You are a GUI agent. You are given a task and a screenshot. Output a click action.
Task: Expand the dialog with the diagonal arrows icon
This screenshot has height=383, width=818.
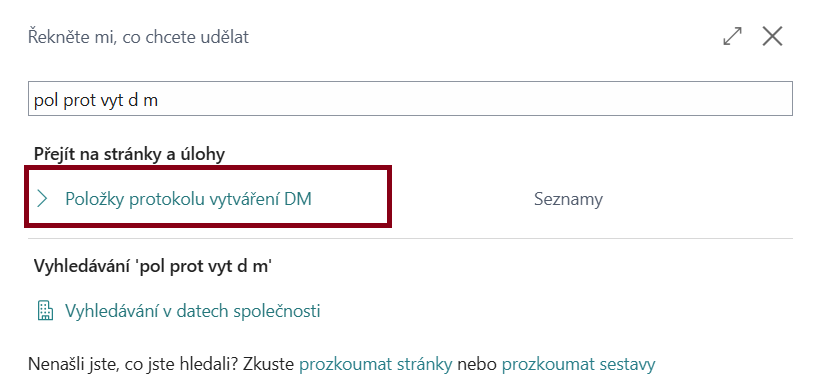(732, 37)
